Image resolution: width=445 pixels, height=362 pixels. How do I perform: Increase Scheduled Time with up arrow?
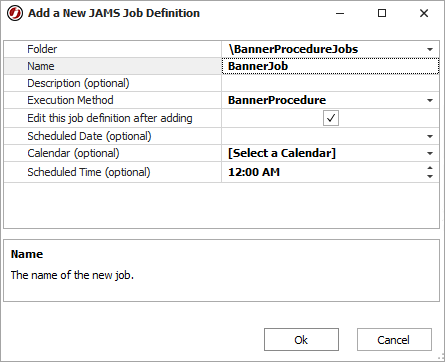pyautogui.click(x=430, y=168)
